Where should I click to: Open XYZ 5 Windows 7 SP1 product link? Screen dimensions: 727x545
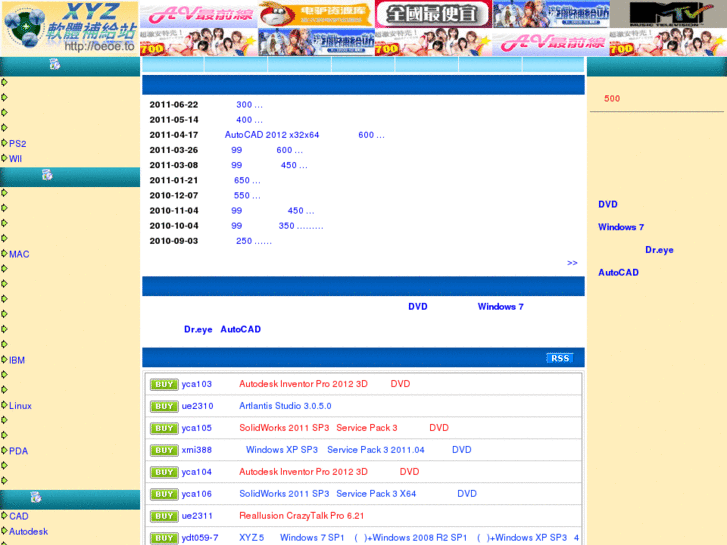(x=409, y=538)
